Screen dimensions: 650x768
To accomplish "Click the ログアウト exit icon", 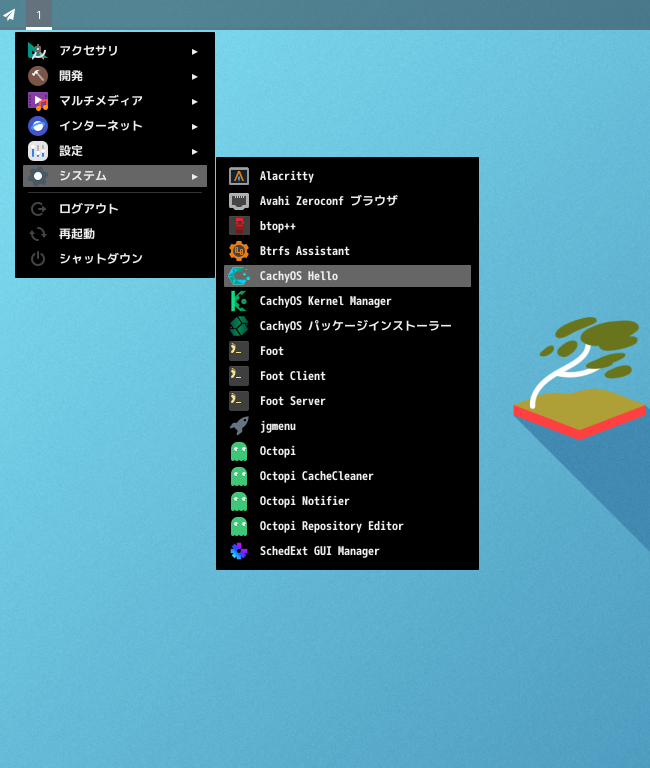I will pyautogui.click(x=38, y=209).
